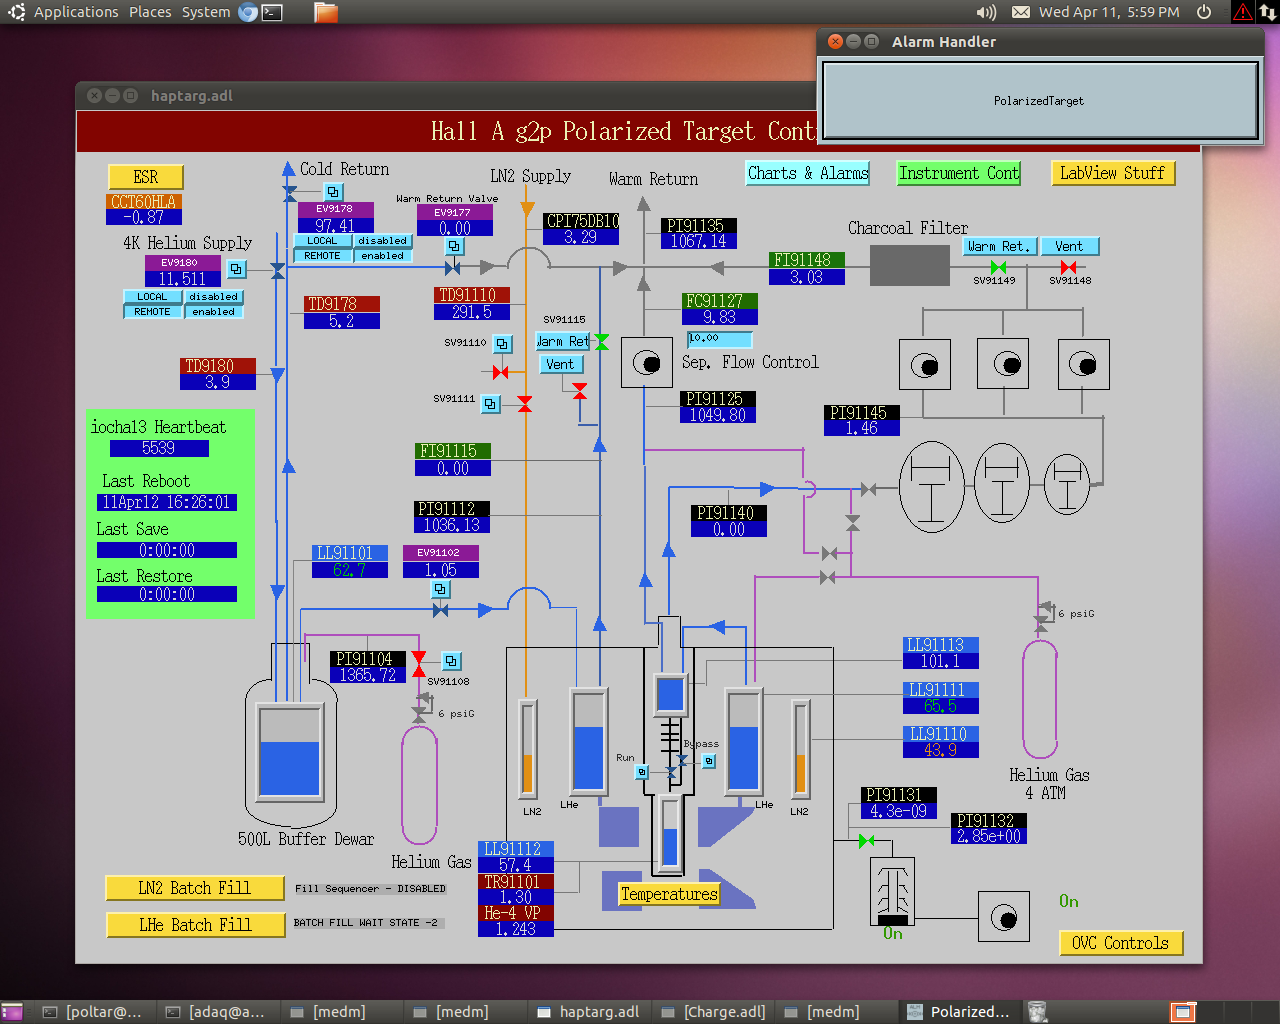
Task: Open the ESR related display
Action: [x=146, y=177]
